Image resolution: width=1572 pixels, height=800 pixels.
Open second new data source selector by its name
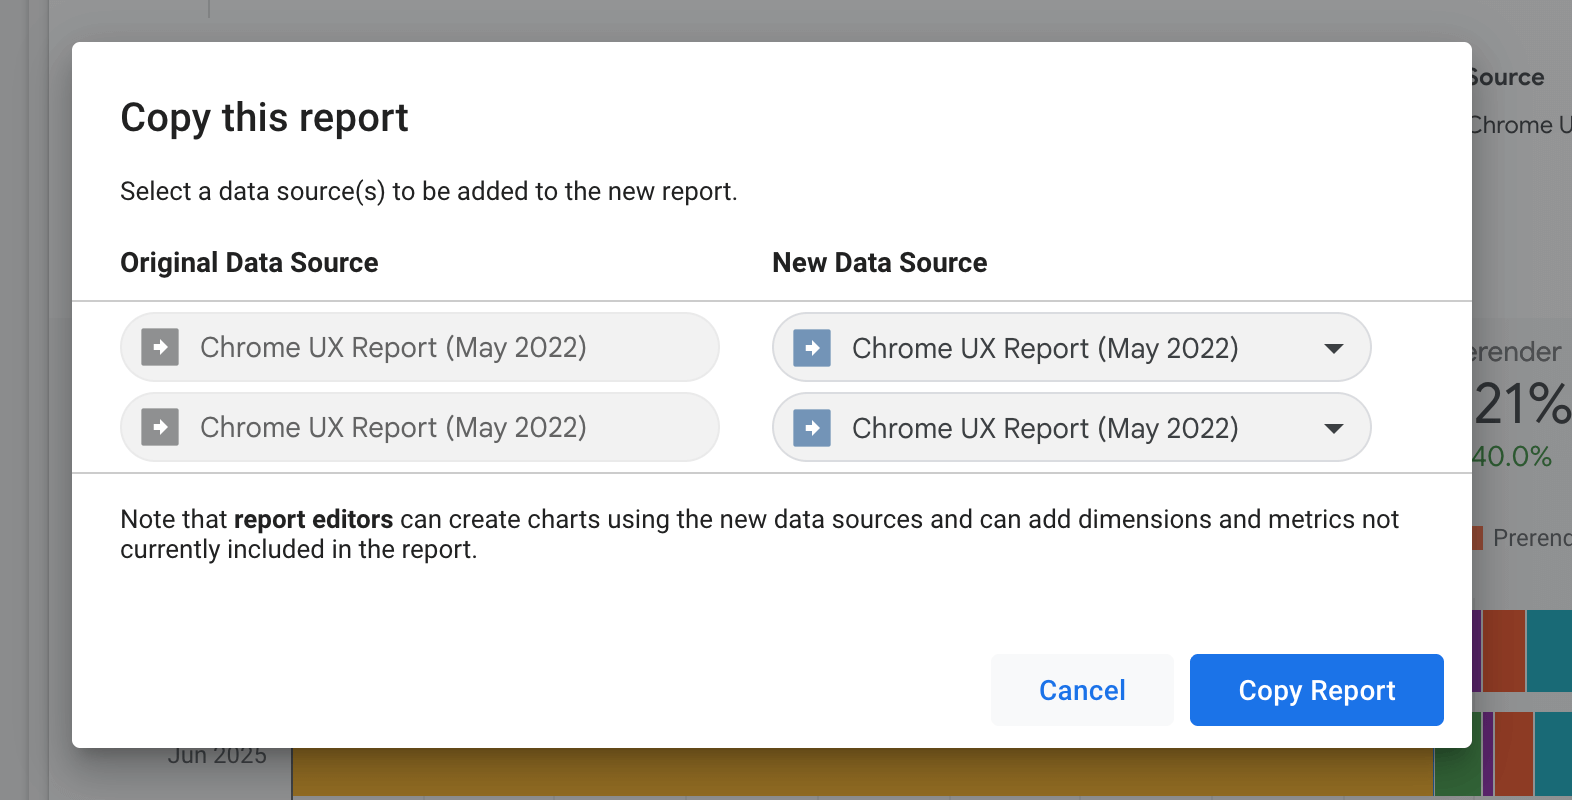tap(1045, 428)
